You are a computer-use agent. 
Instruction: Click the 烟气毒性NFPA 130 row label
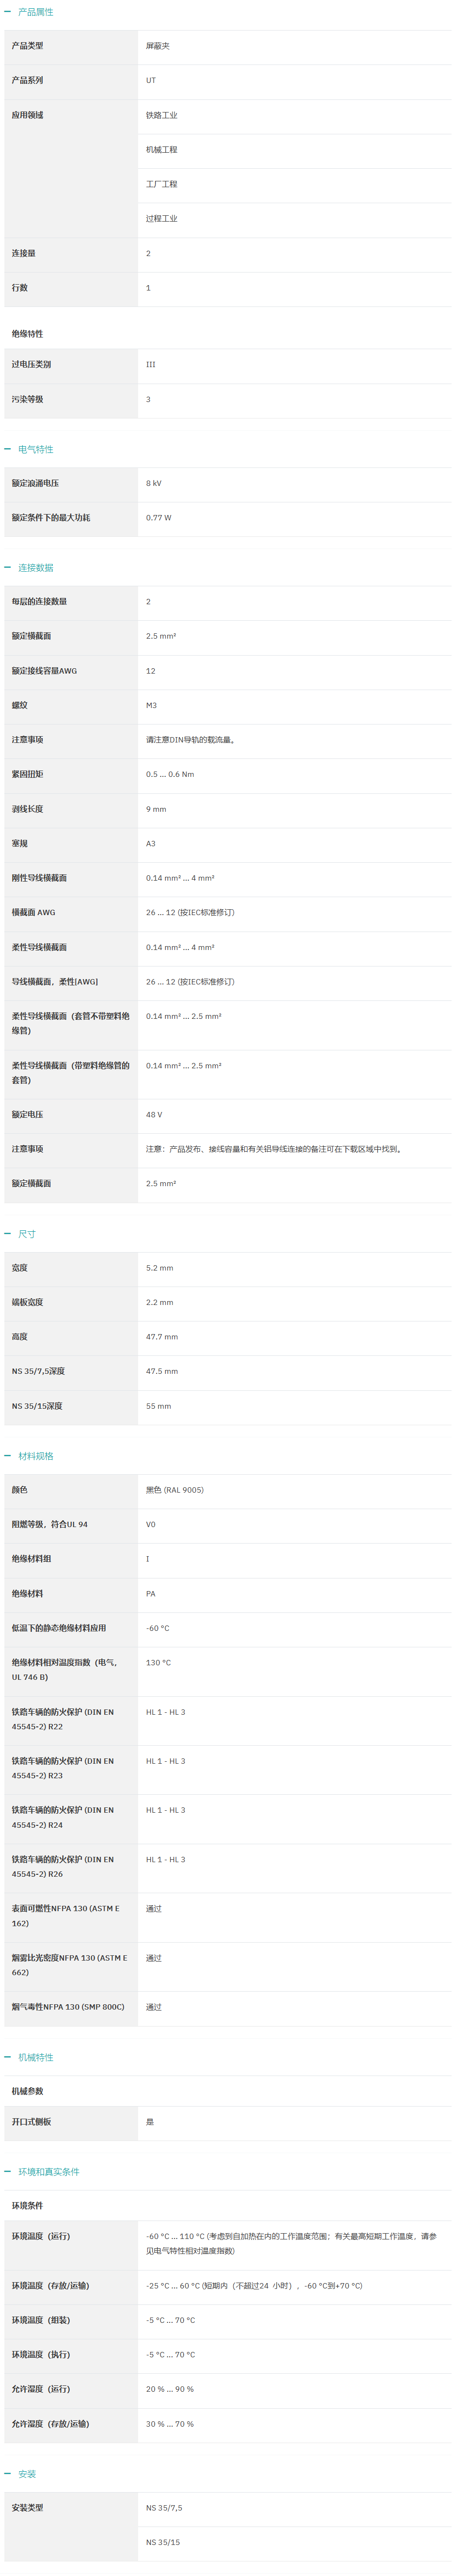pyautogui.click(x=68, y=2006)
